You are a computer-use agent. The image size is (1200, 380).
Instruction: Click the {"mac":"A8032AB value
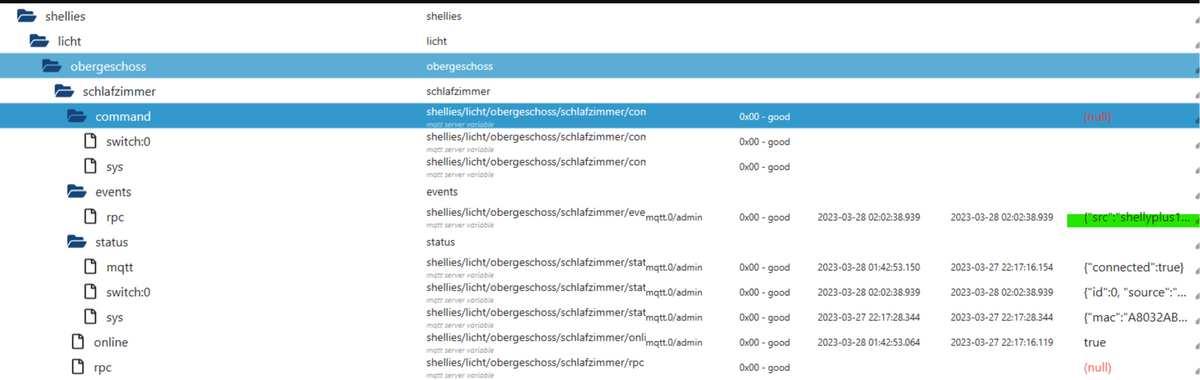click(1137, 317)
